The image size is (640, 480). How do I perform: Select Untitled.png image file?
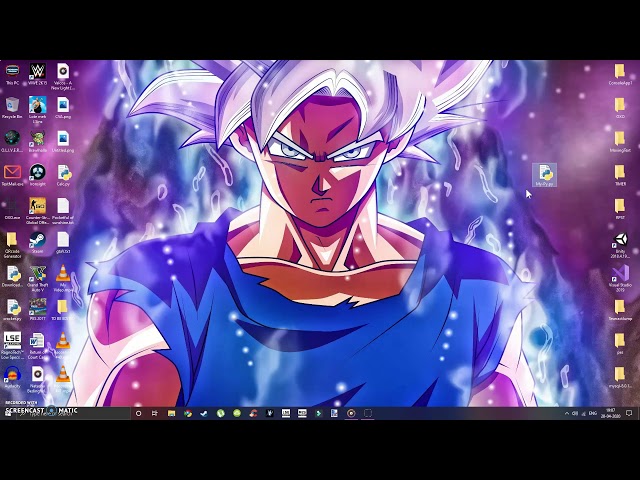click(63, 141)
